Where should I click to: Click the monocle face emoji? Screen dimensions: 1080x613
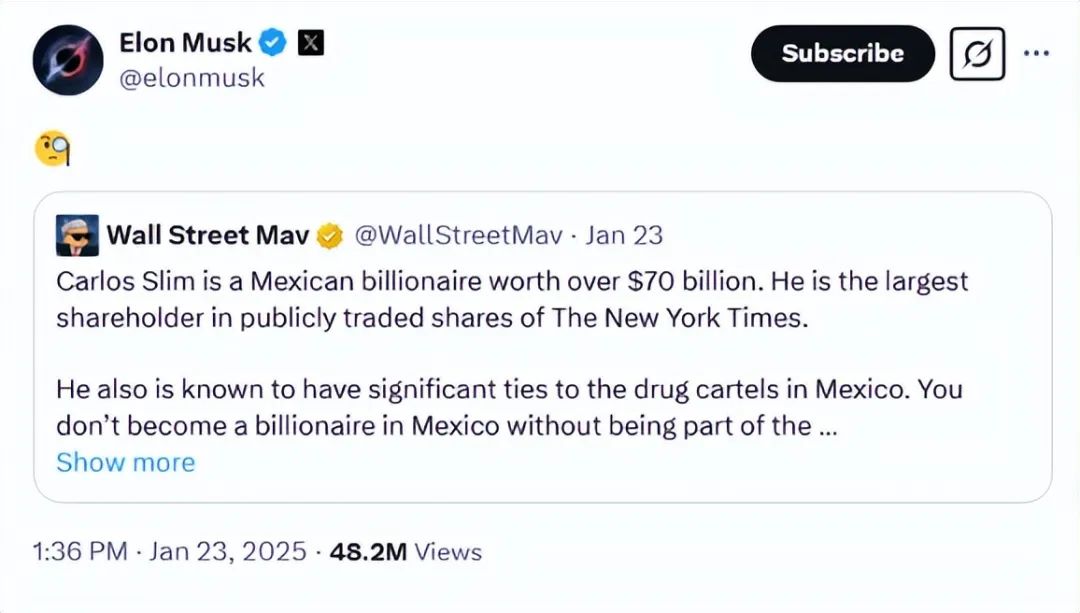pyautogui.click(x=53, y=150)
